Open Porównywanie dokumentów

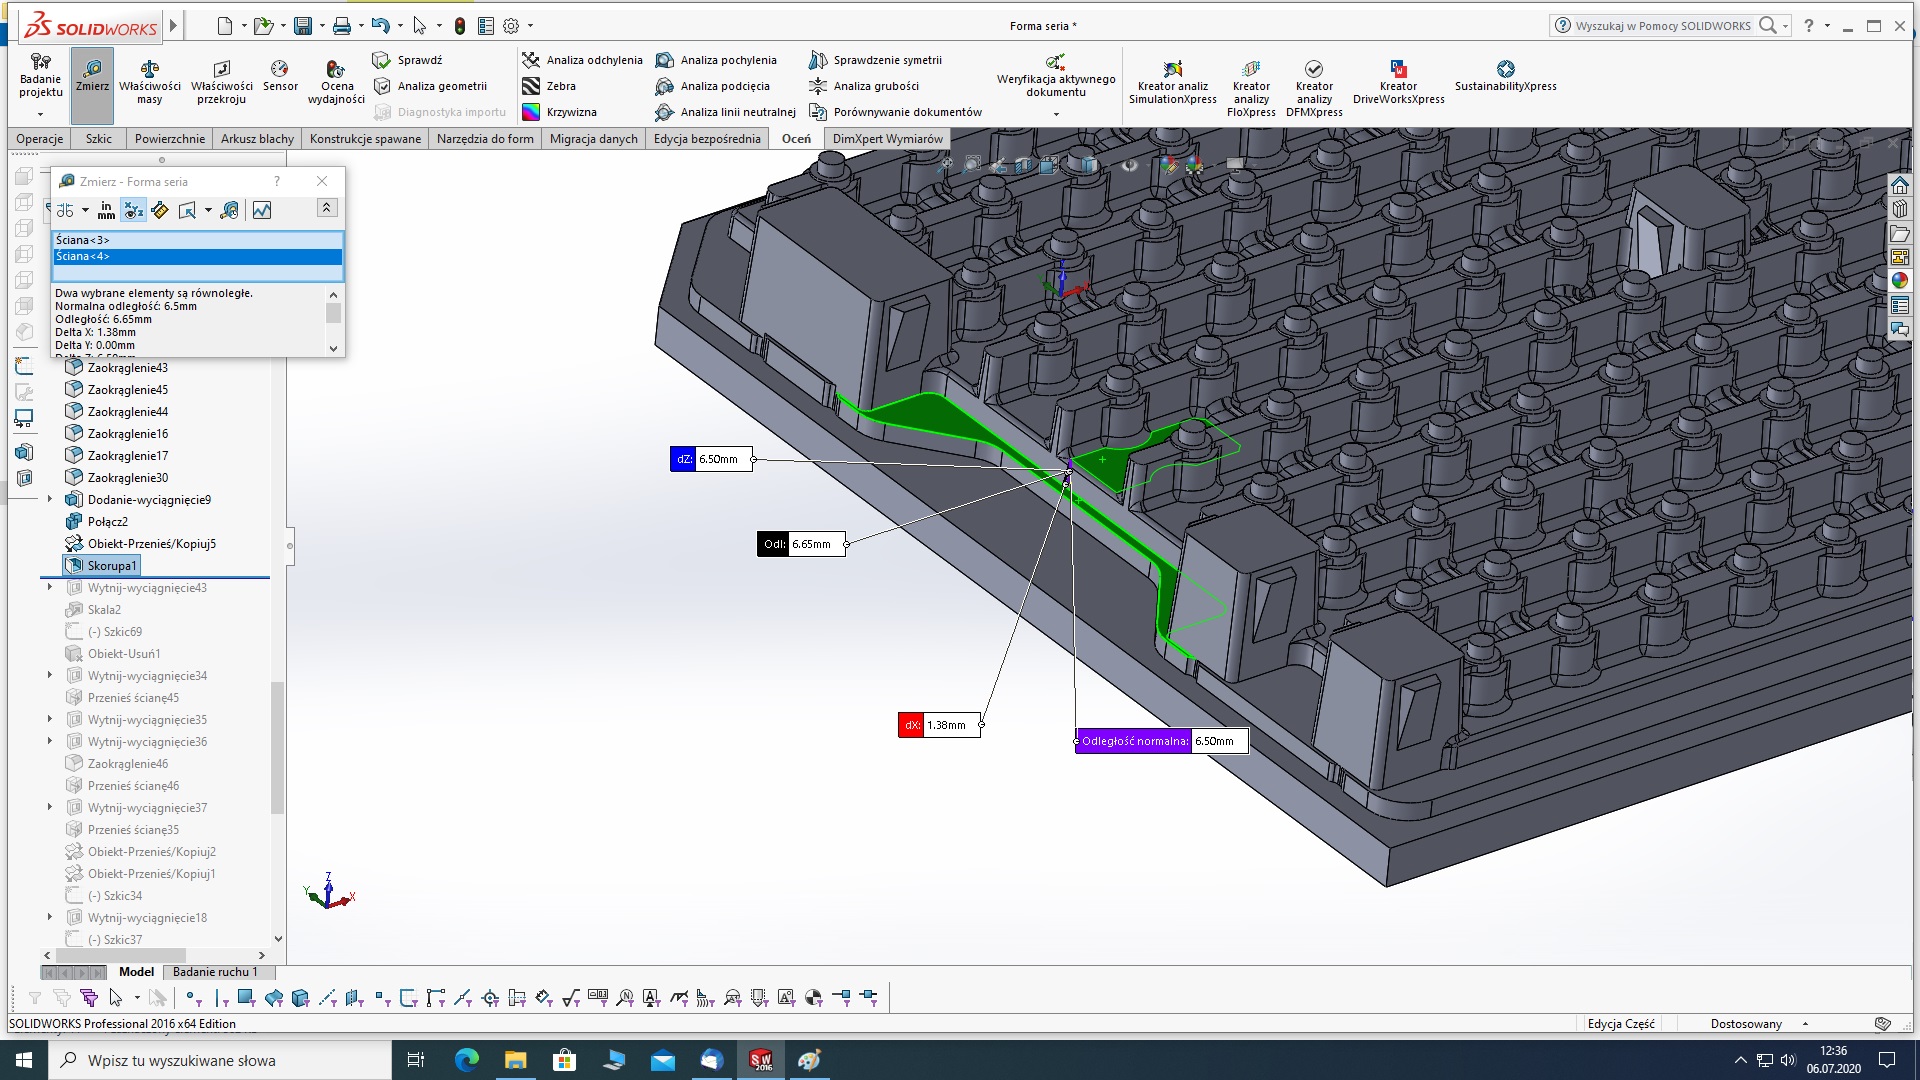tap(895, 112)
